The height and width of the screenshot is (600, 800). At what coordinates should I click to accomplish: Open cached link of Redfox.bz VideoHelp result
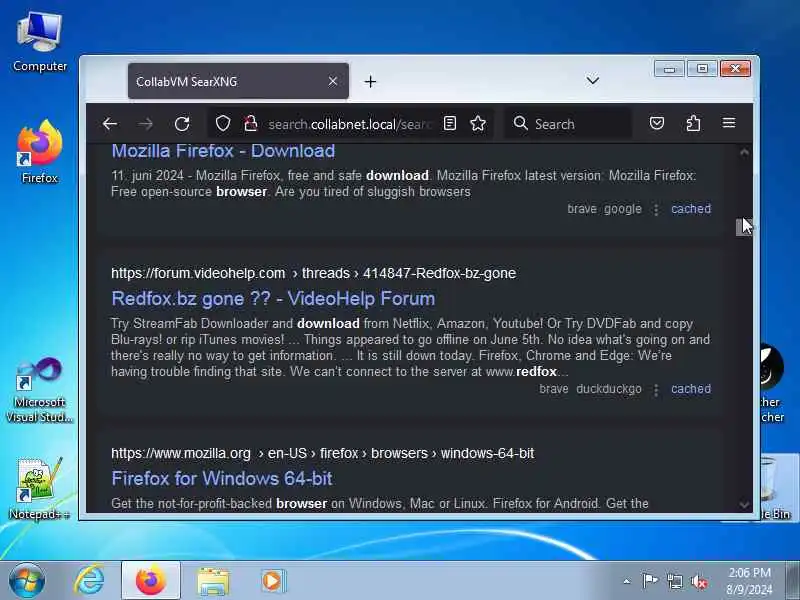coord(691,389)
